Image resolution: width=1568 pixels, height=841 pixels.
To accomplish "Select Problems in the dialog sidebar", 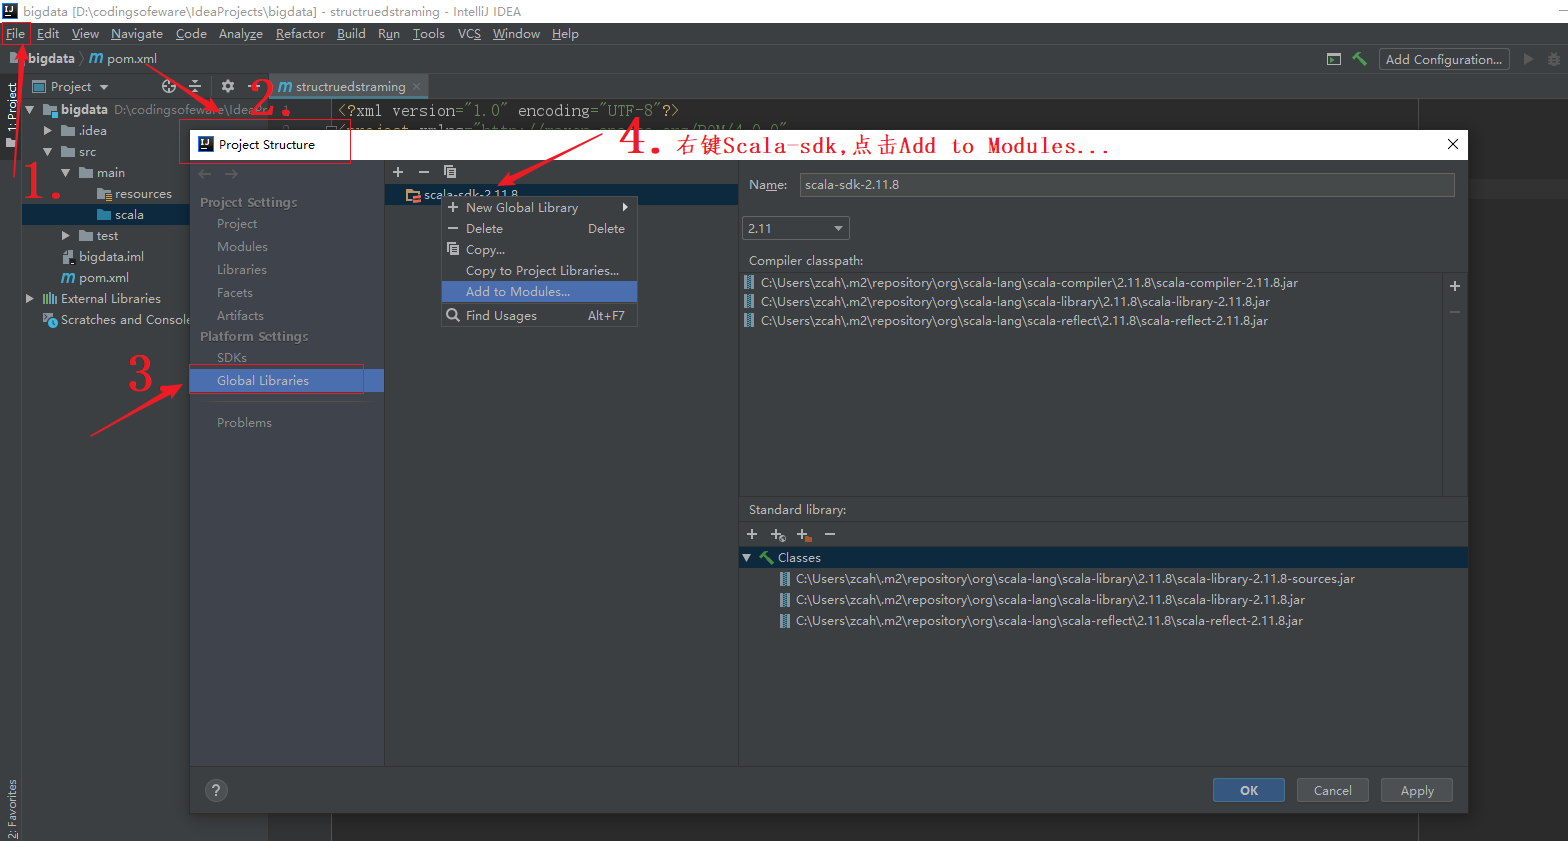I will [x=244, y=423].
